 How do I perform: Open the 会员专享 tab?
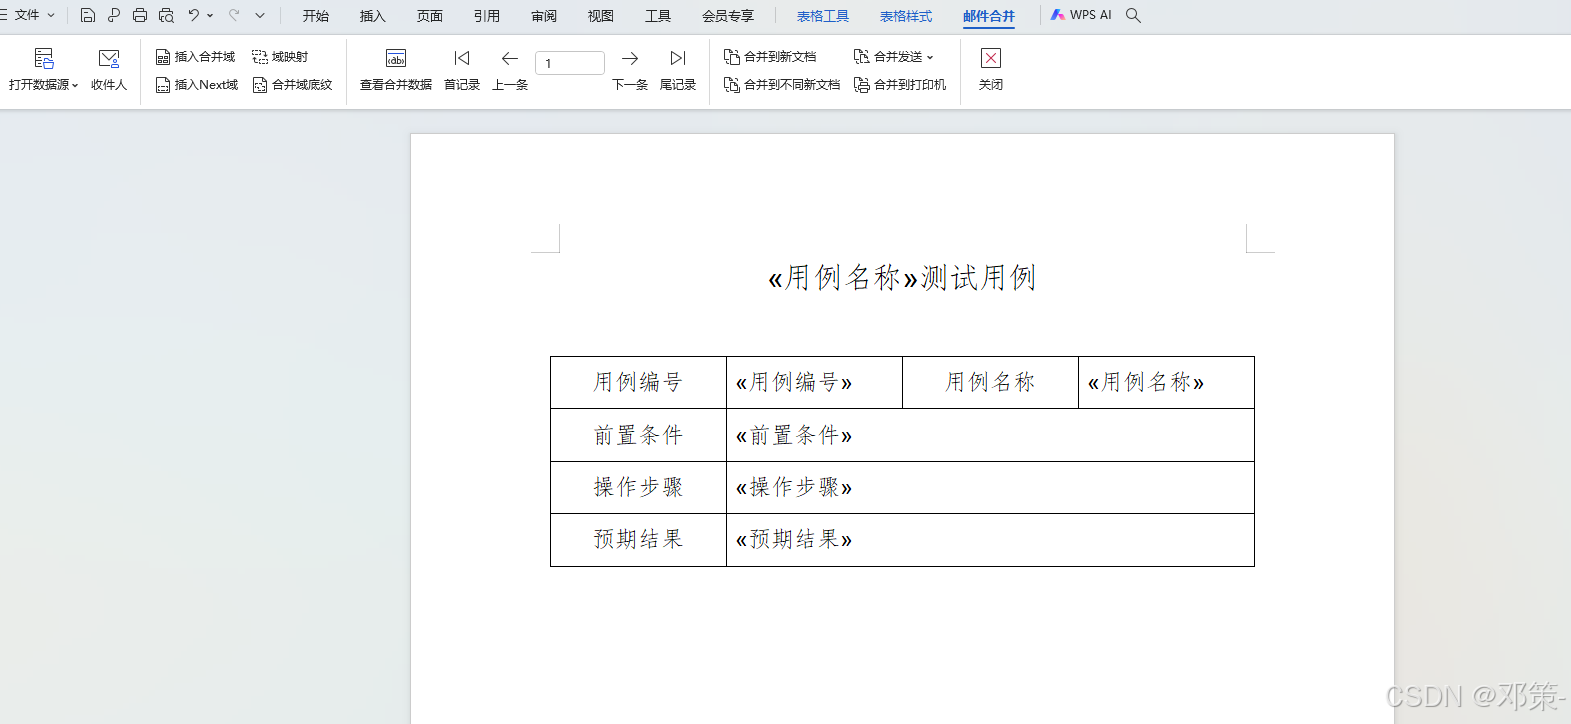tap(728, 16)
